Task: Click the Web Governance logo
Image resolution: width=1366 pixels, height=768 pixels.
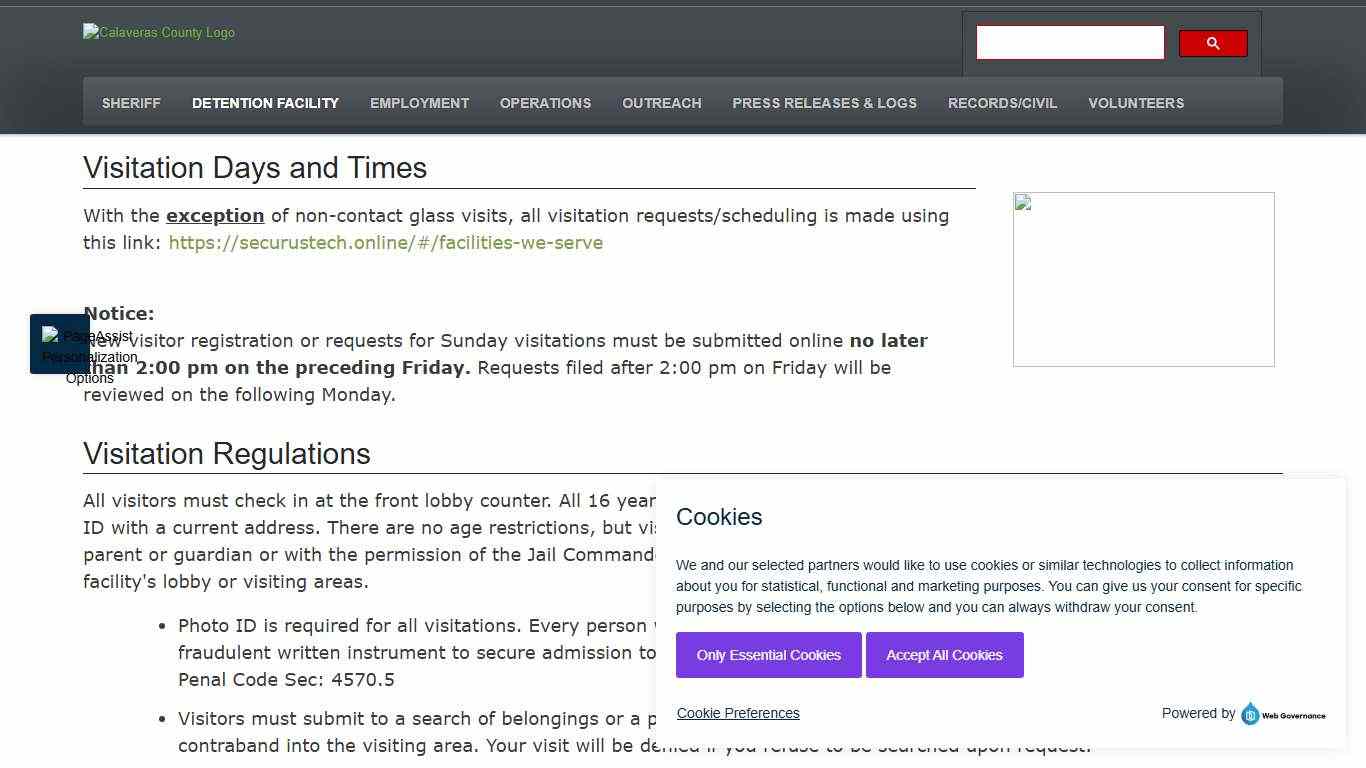Action: coord(1283,714)
